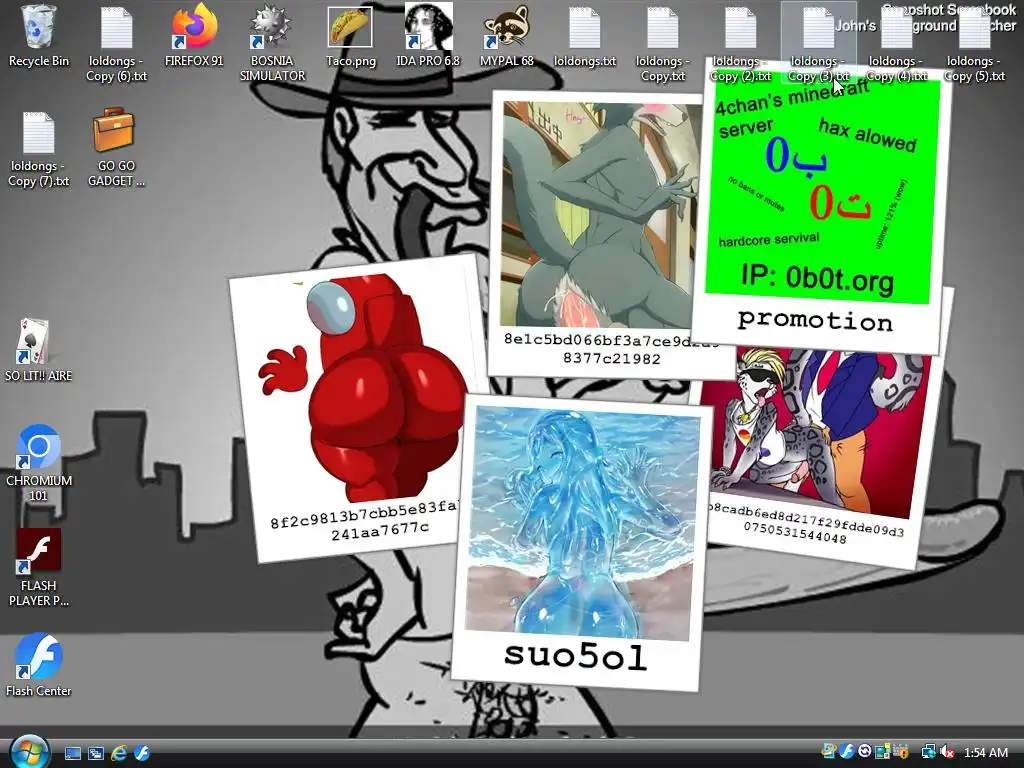Open the Windows Start orb

point(29,752)
